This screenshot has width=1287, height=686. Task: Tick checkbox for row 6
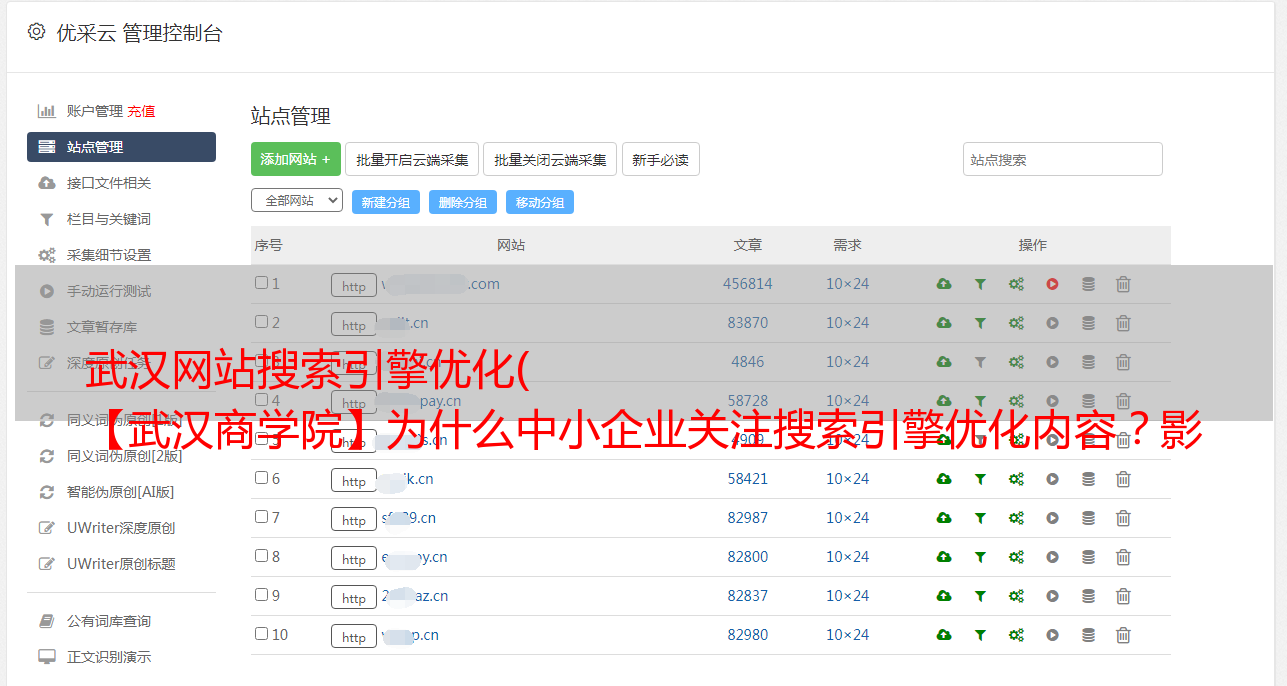261,478
